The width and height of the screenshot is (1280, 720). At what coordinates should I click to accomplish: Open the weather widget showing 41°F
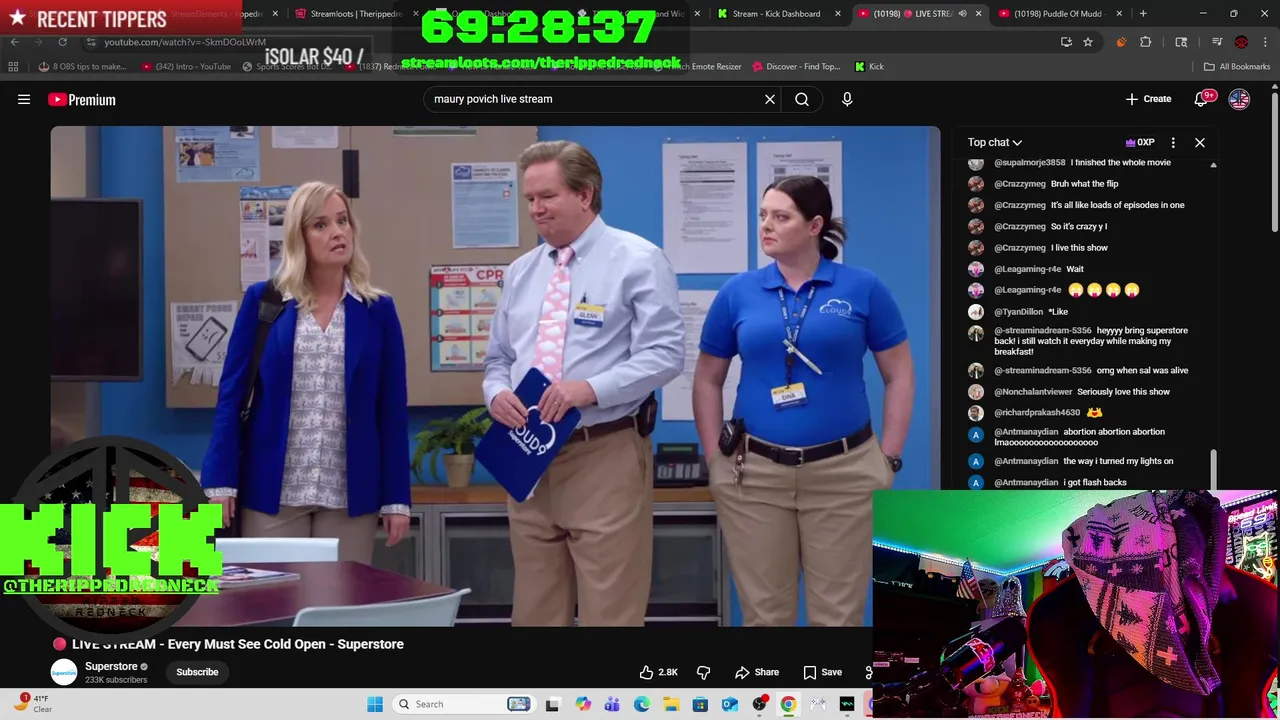coord(32,703)
